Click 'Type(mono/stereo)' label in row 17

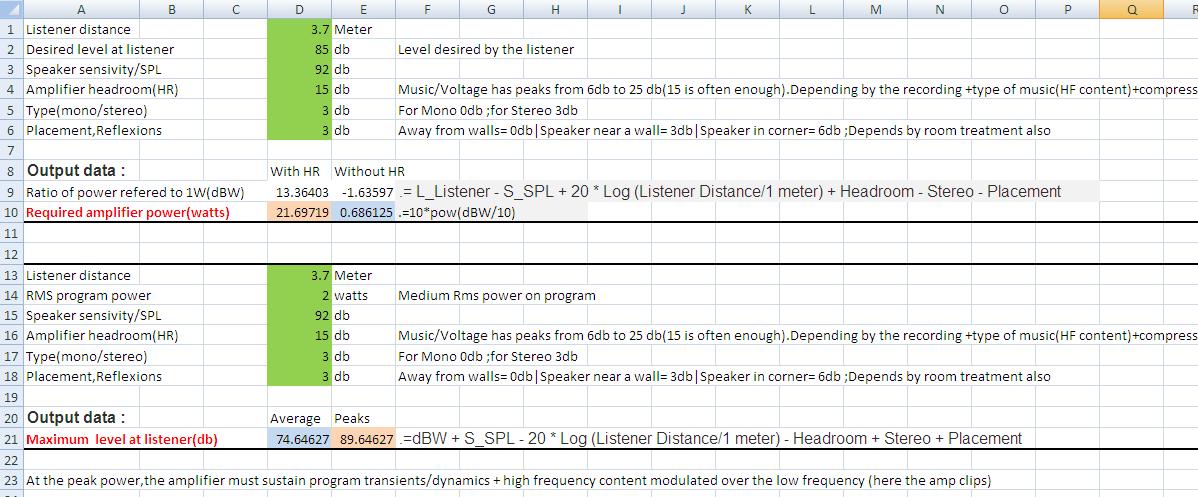point(86,356)
